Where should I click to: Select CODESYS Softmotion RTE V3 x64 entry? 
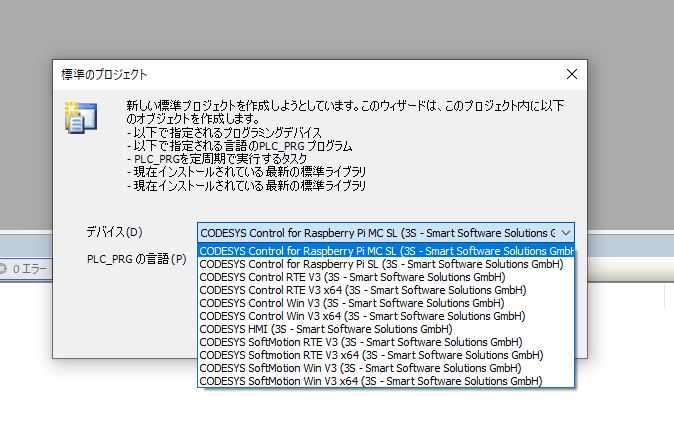tap(386, 355)
